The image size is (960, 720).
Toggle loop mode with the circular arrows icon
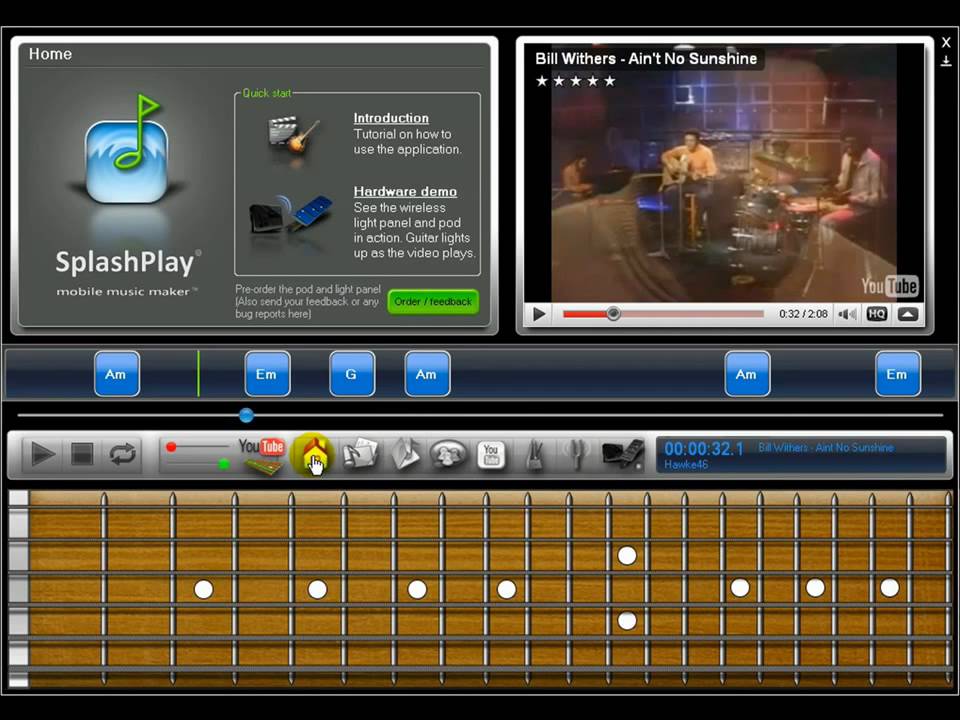[122, 454]
